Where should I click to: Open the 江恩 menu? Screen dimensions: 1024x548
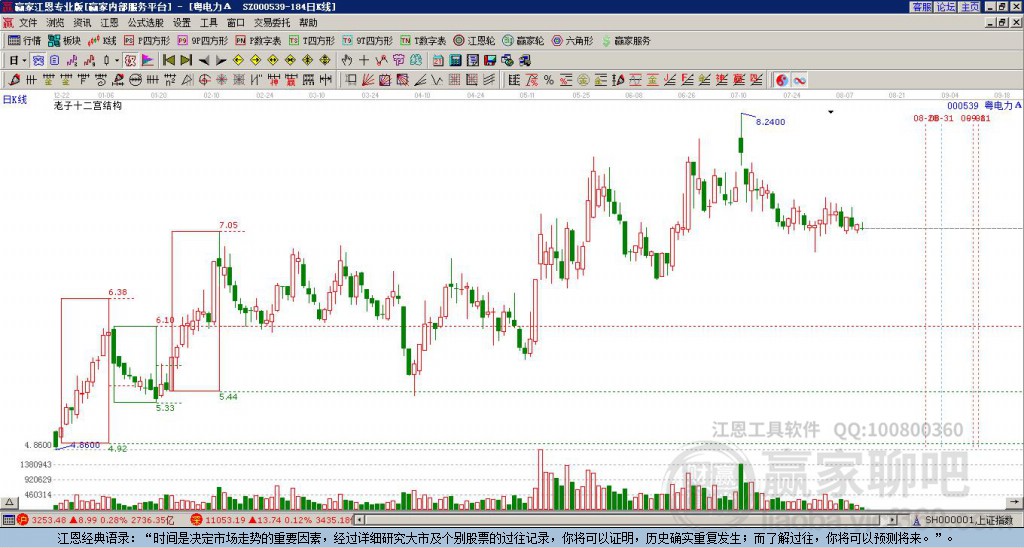pyautogui.click(x=109, y=23)
